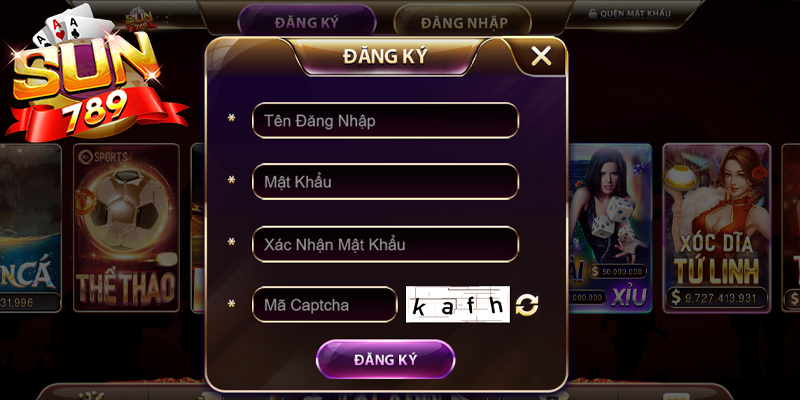The height and width of the screenshot is (400, 800).
Task: Open the Xóc Dĩa Tứ Linh game card
Action: coord(716,228)
